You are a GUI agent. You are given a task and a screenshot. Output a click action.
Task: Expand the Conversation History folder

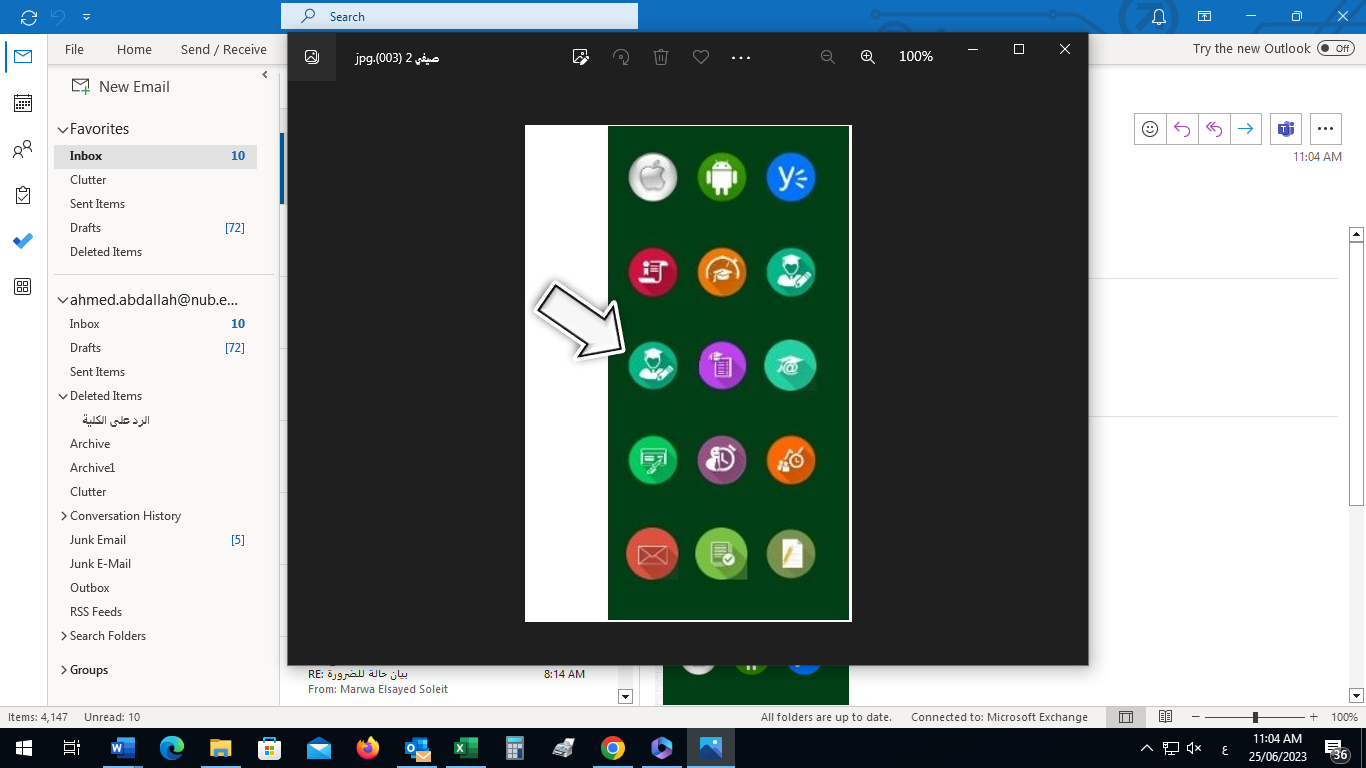click(63, 516)
